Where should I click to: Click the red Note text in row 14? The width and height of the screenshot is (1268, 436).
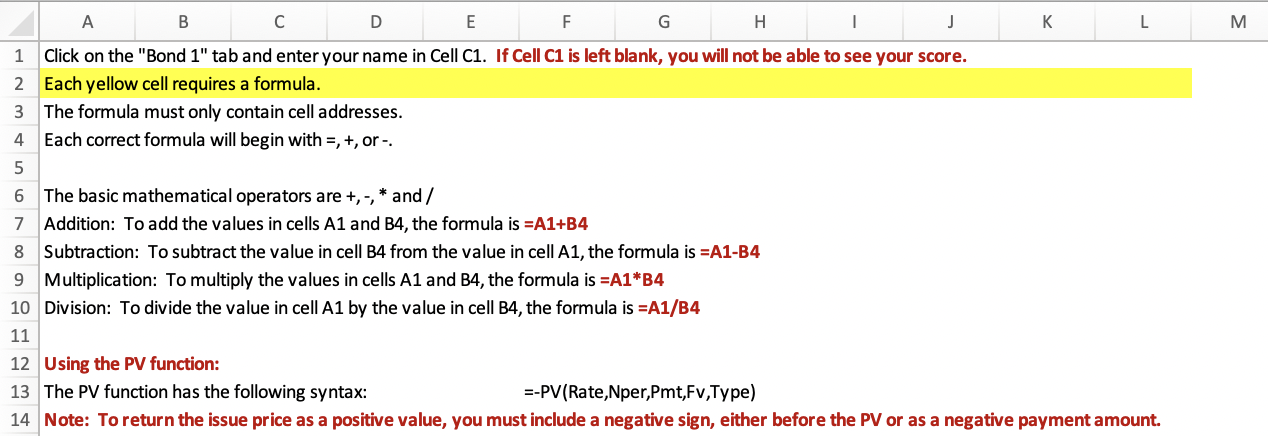[602, 420]
